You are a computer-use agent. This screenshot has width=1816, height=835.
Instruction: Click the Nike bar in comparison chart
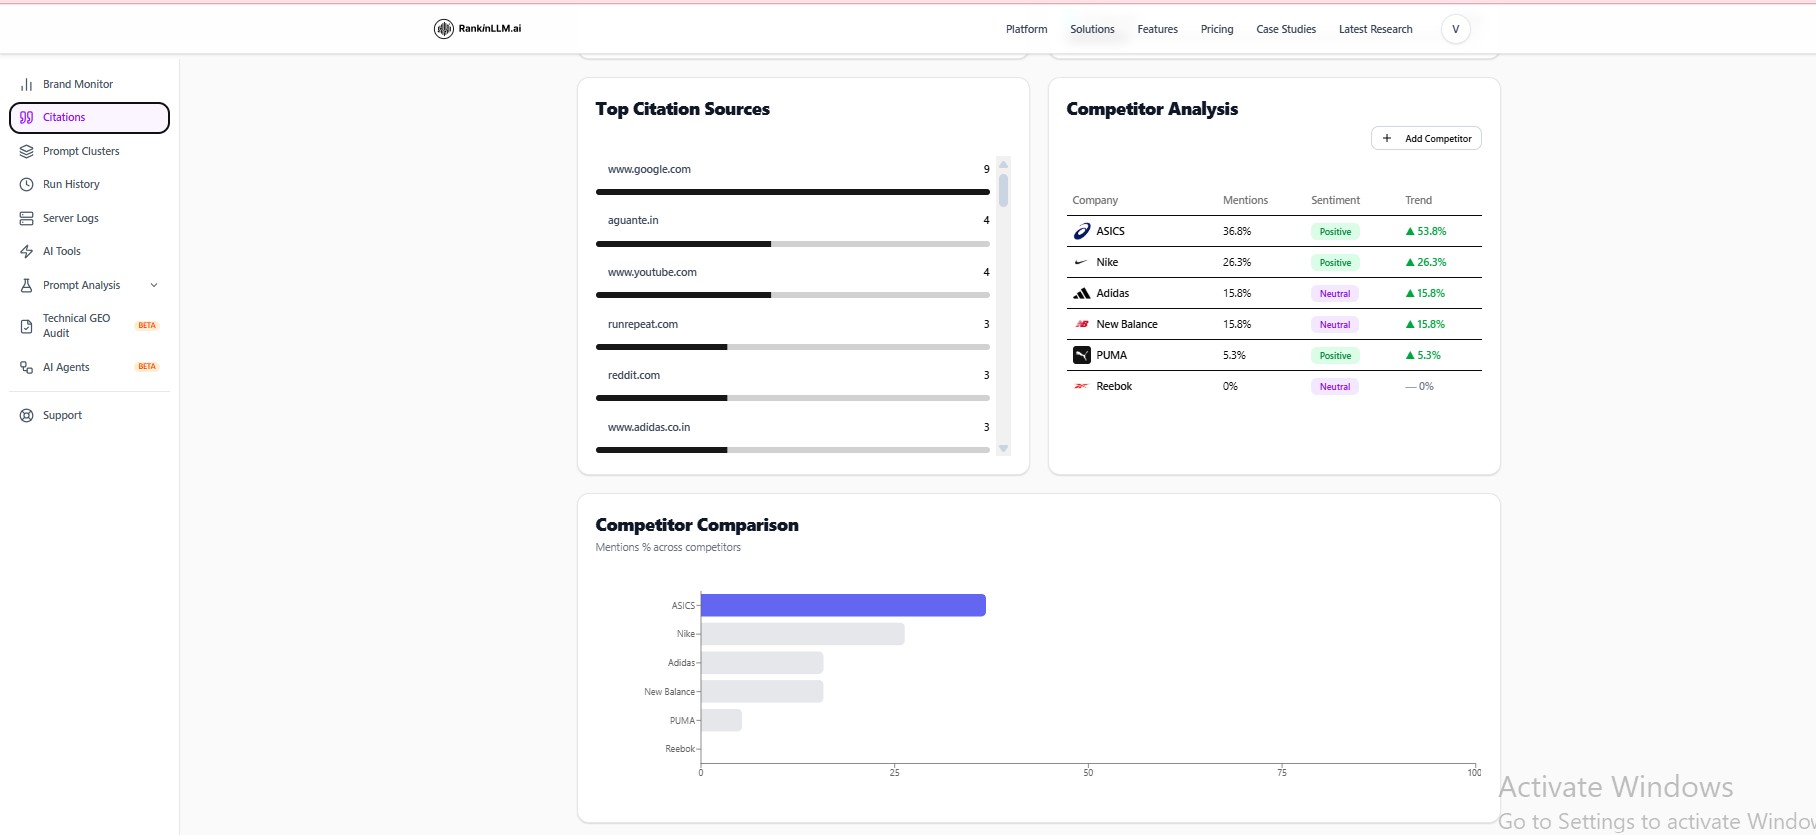tap(803, 634)
